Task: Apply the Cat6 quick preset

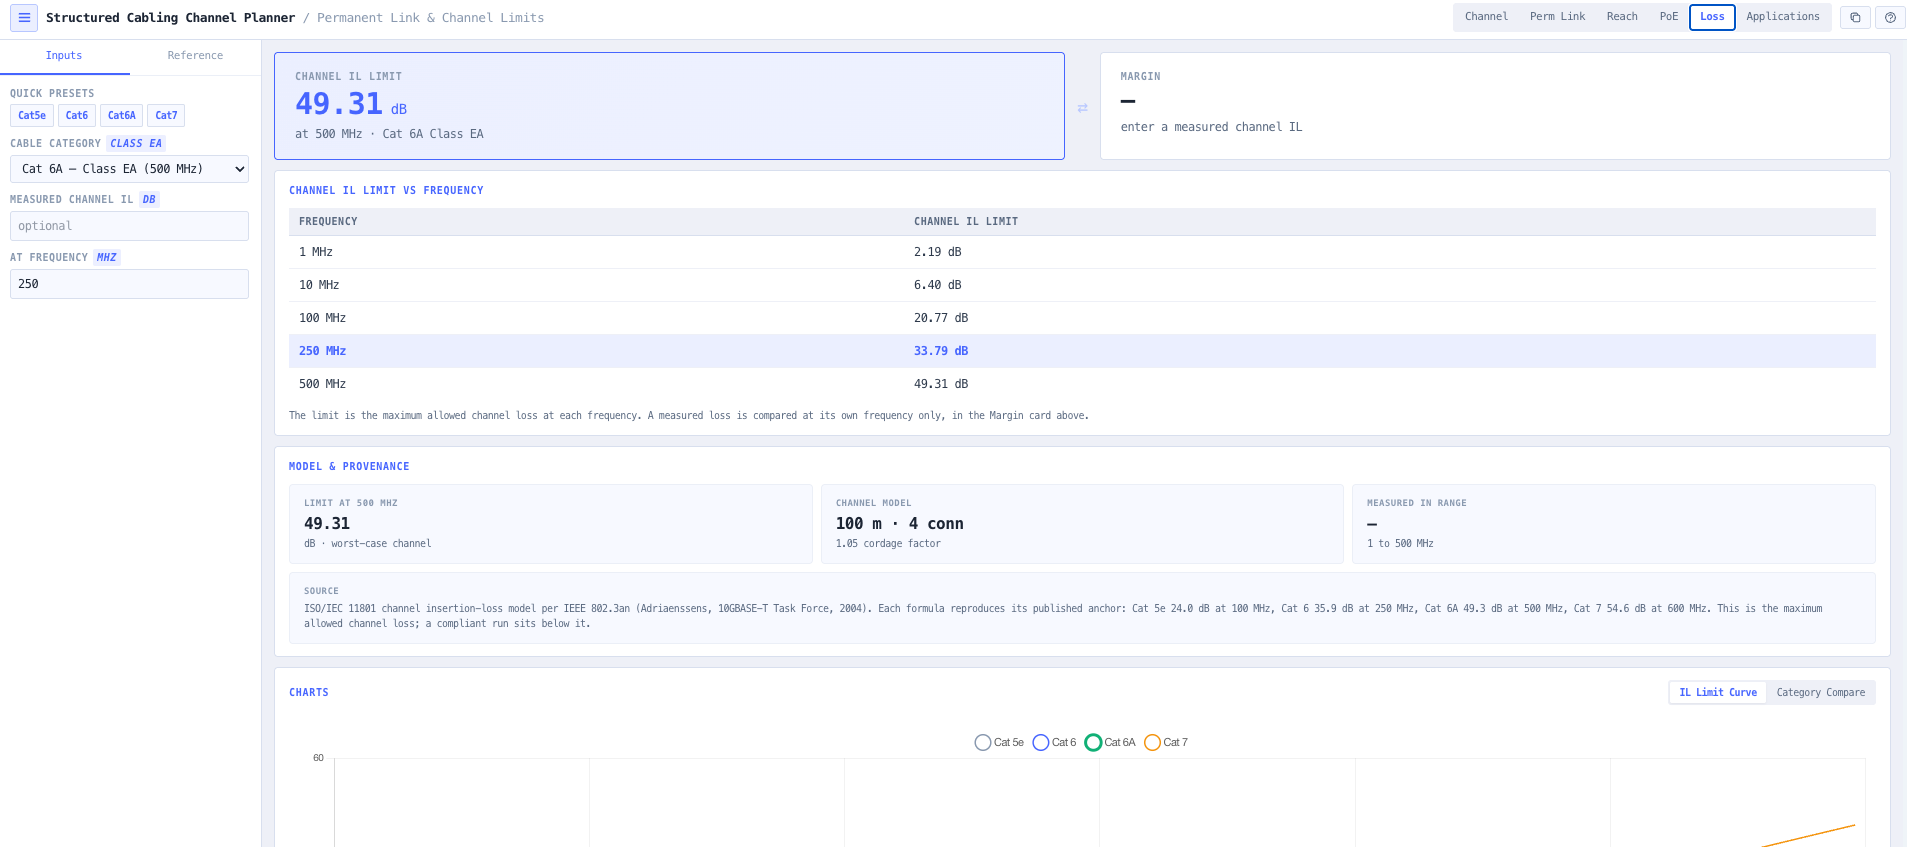Action: tap(77, 116)
